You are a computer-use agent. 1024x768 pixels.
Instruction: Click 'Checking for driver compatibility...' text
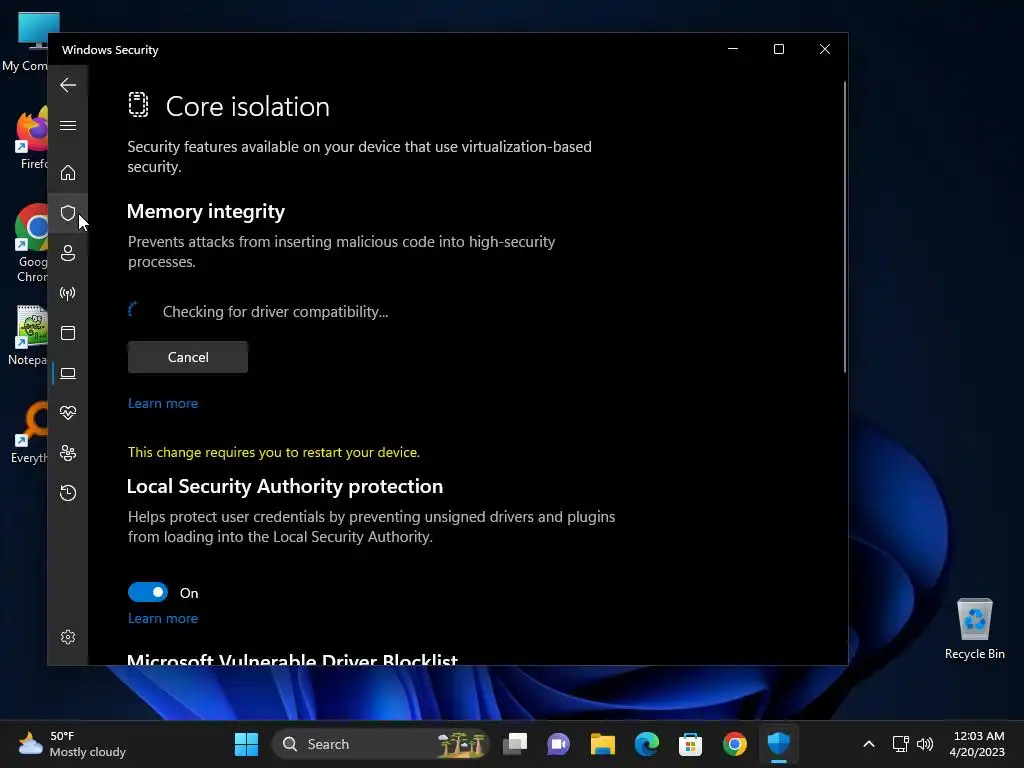click(x=276, y=312)
